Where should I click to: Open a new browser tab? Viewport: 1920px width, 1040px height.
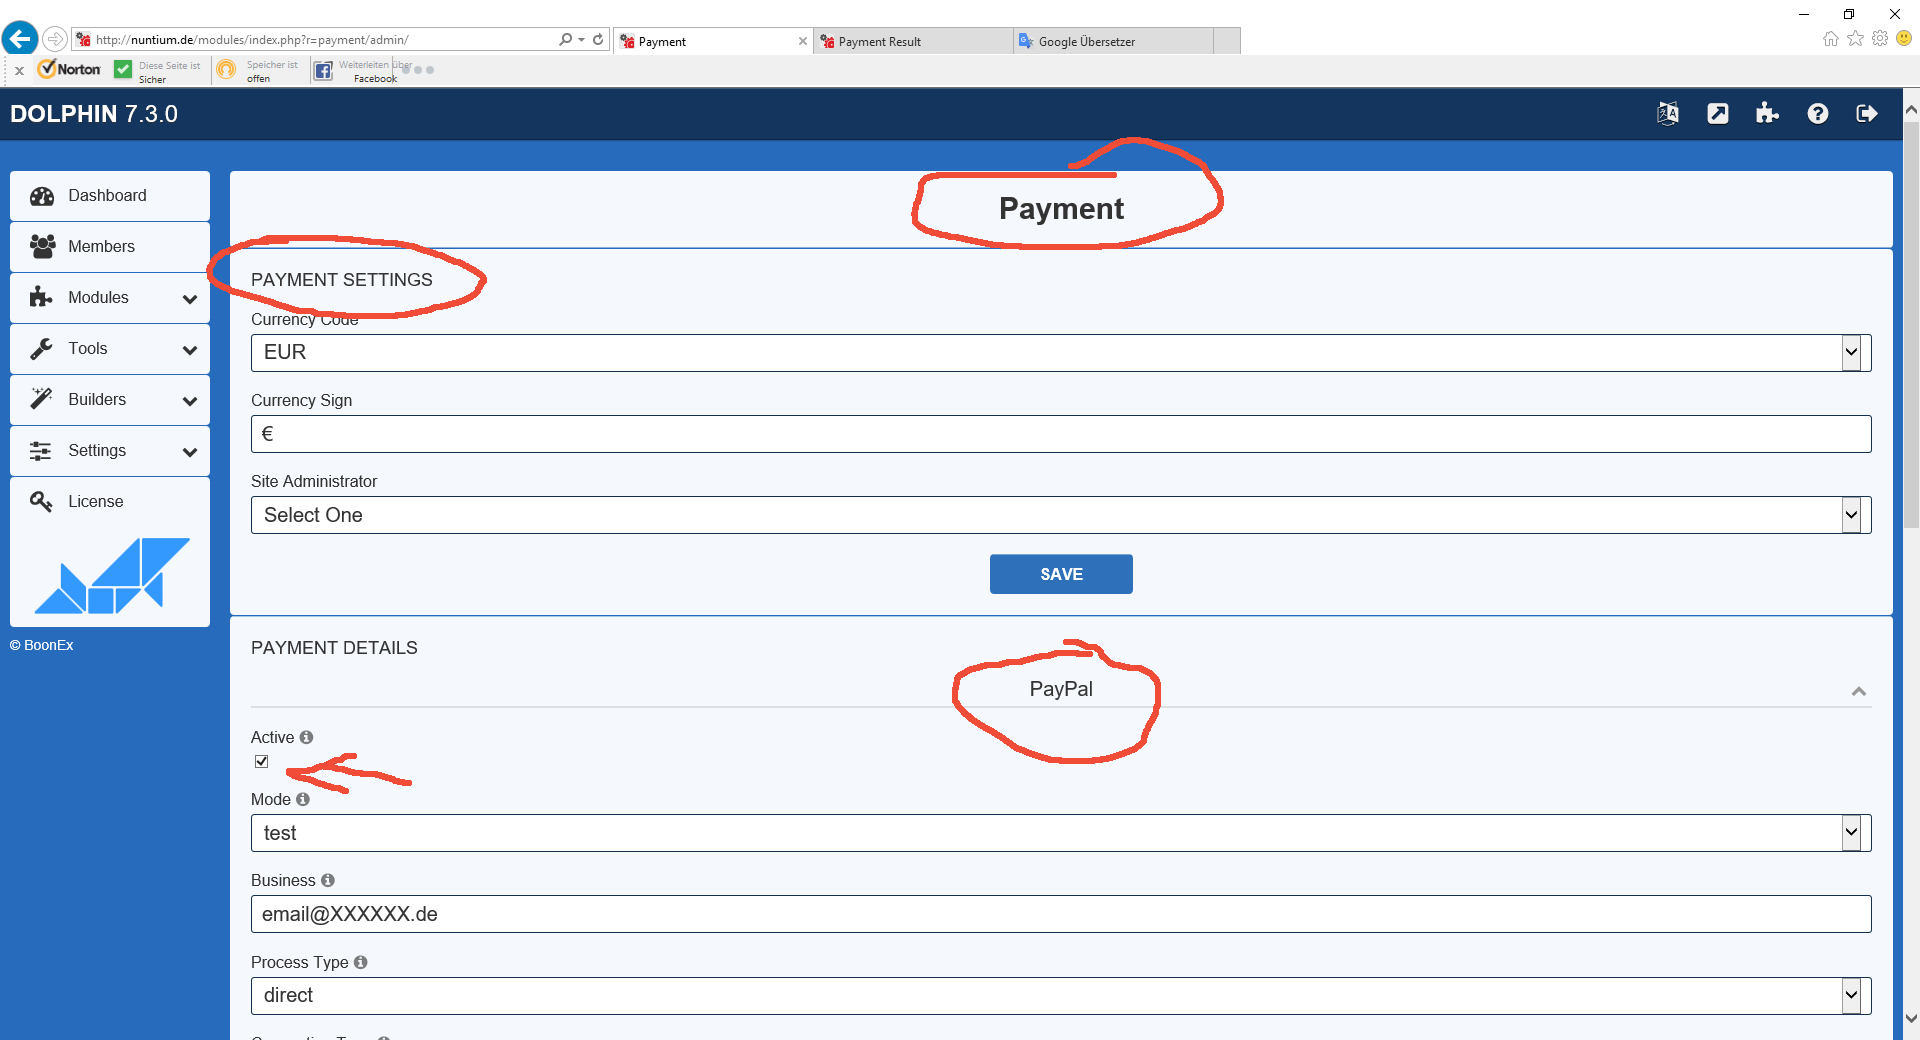pyautogui.click(x=1227, y=41)
